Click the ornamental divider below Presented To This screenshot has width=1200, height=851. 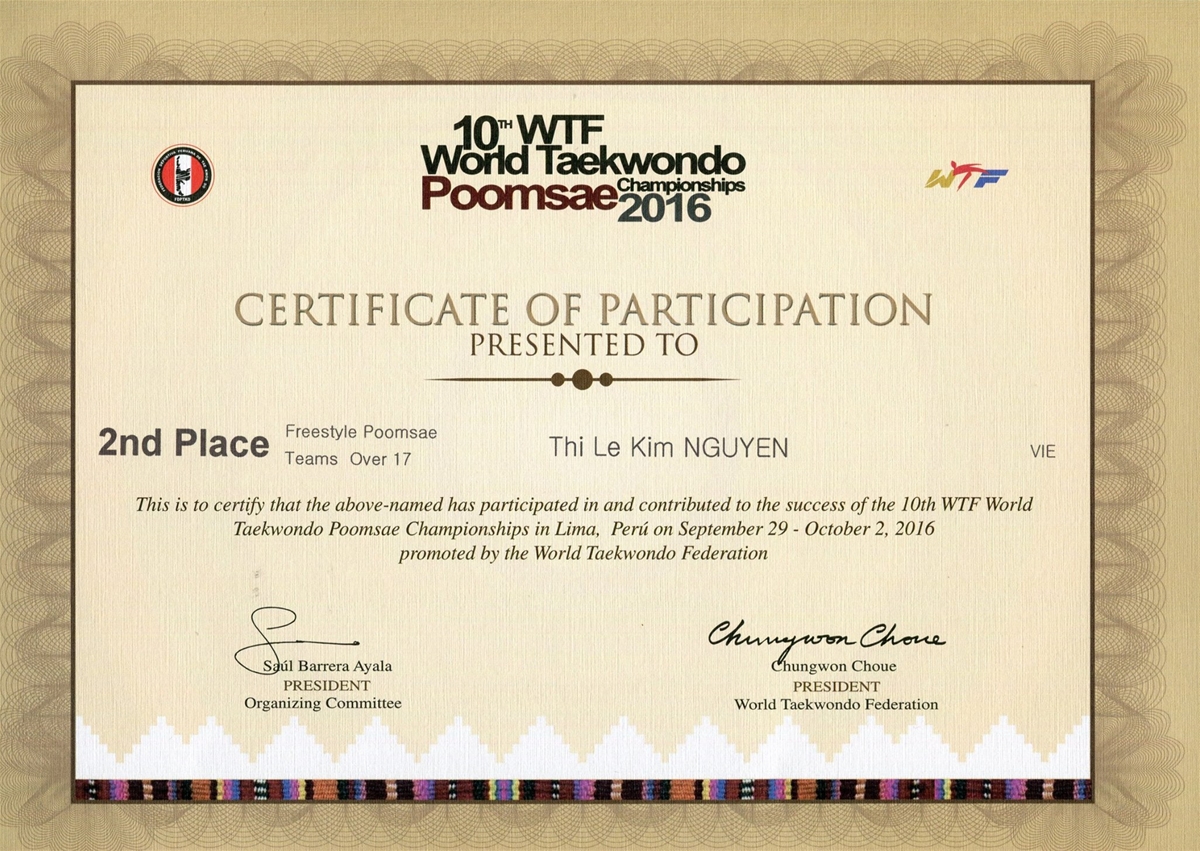coord(583,379)
